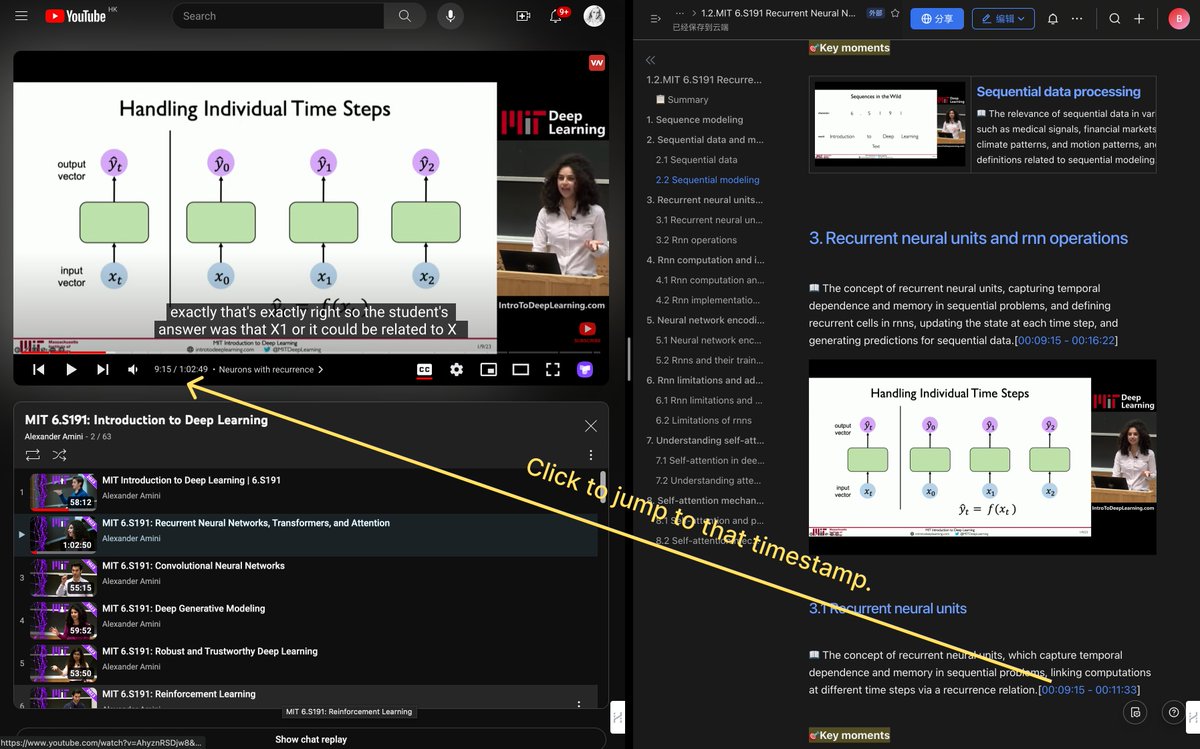The width and height of the screenshot is (1200, 749).
Task: Focus the YouTube search field
Action: [278, 16]
